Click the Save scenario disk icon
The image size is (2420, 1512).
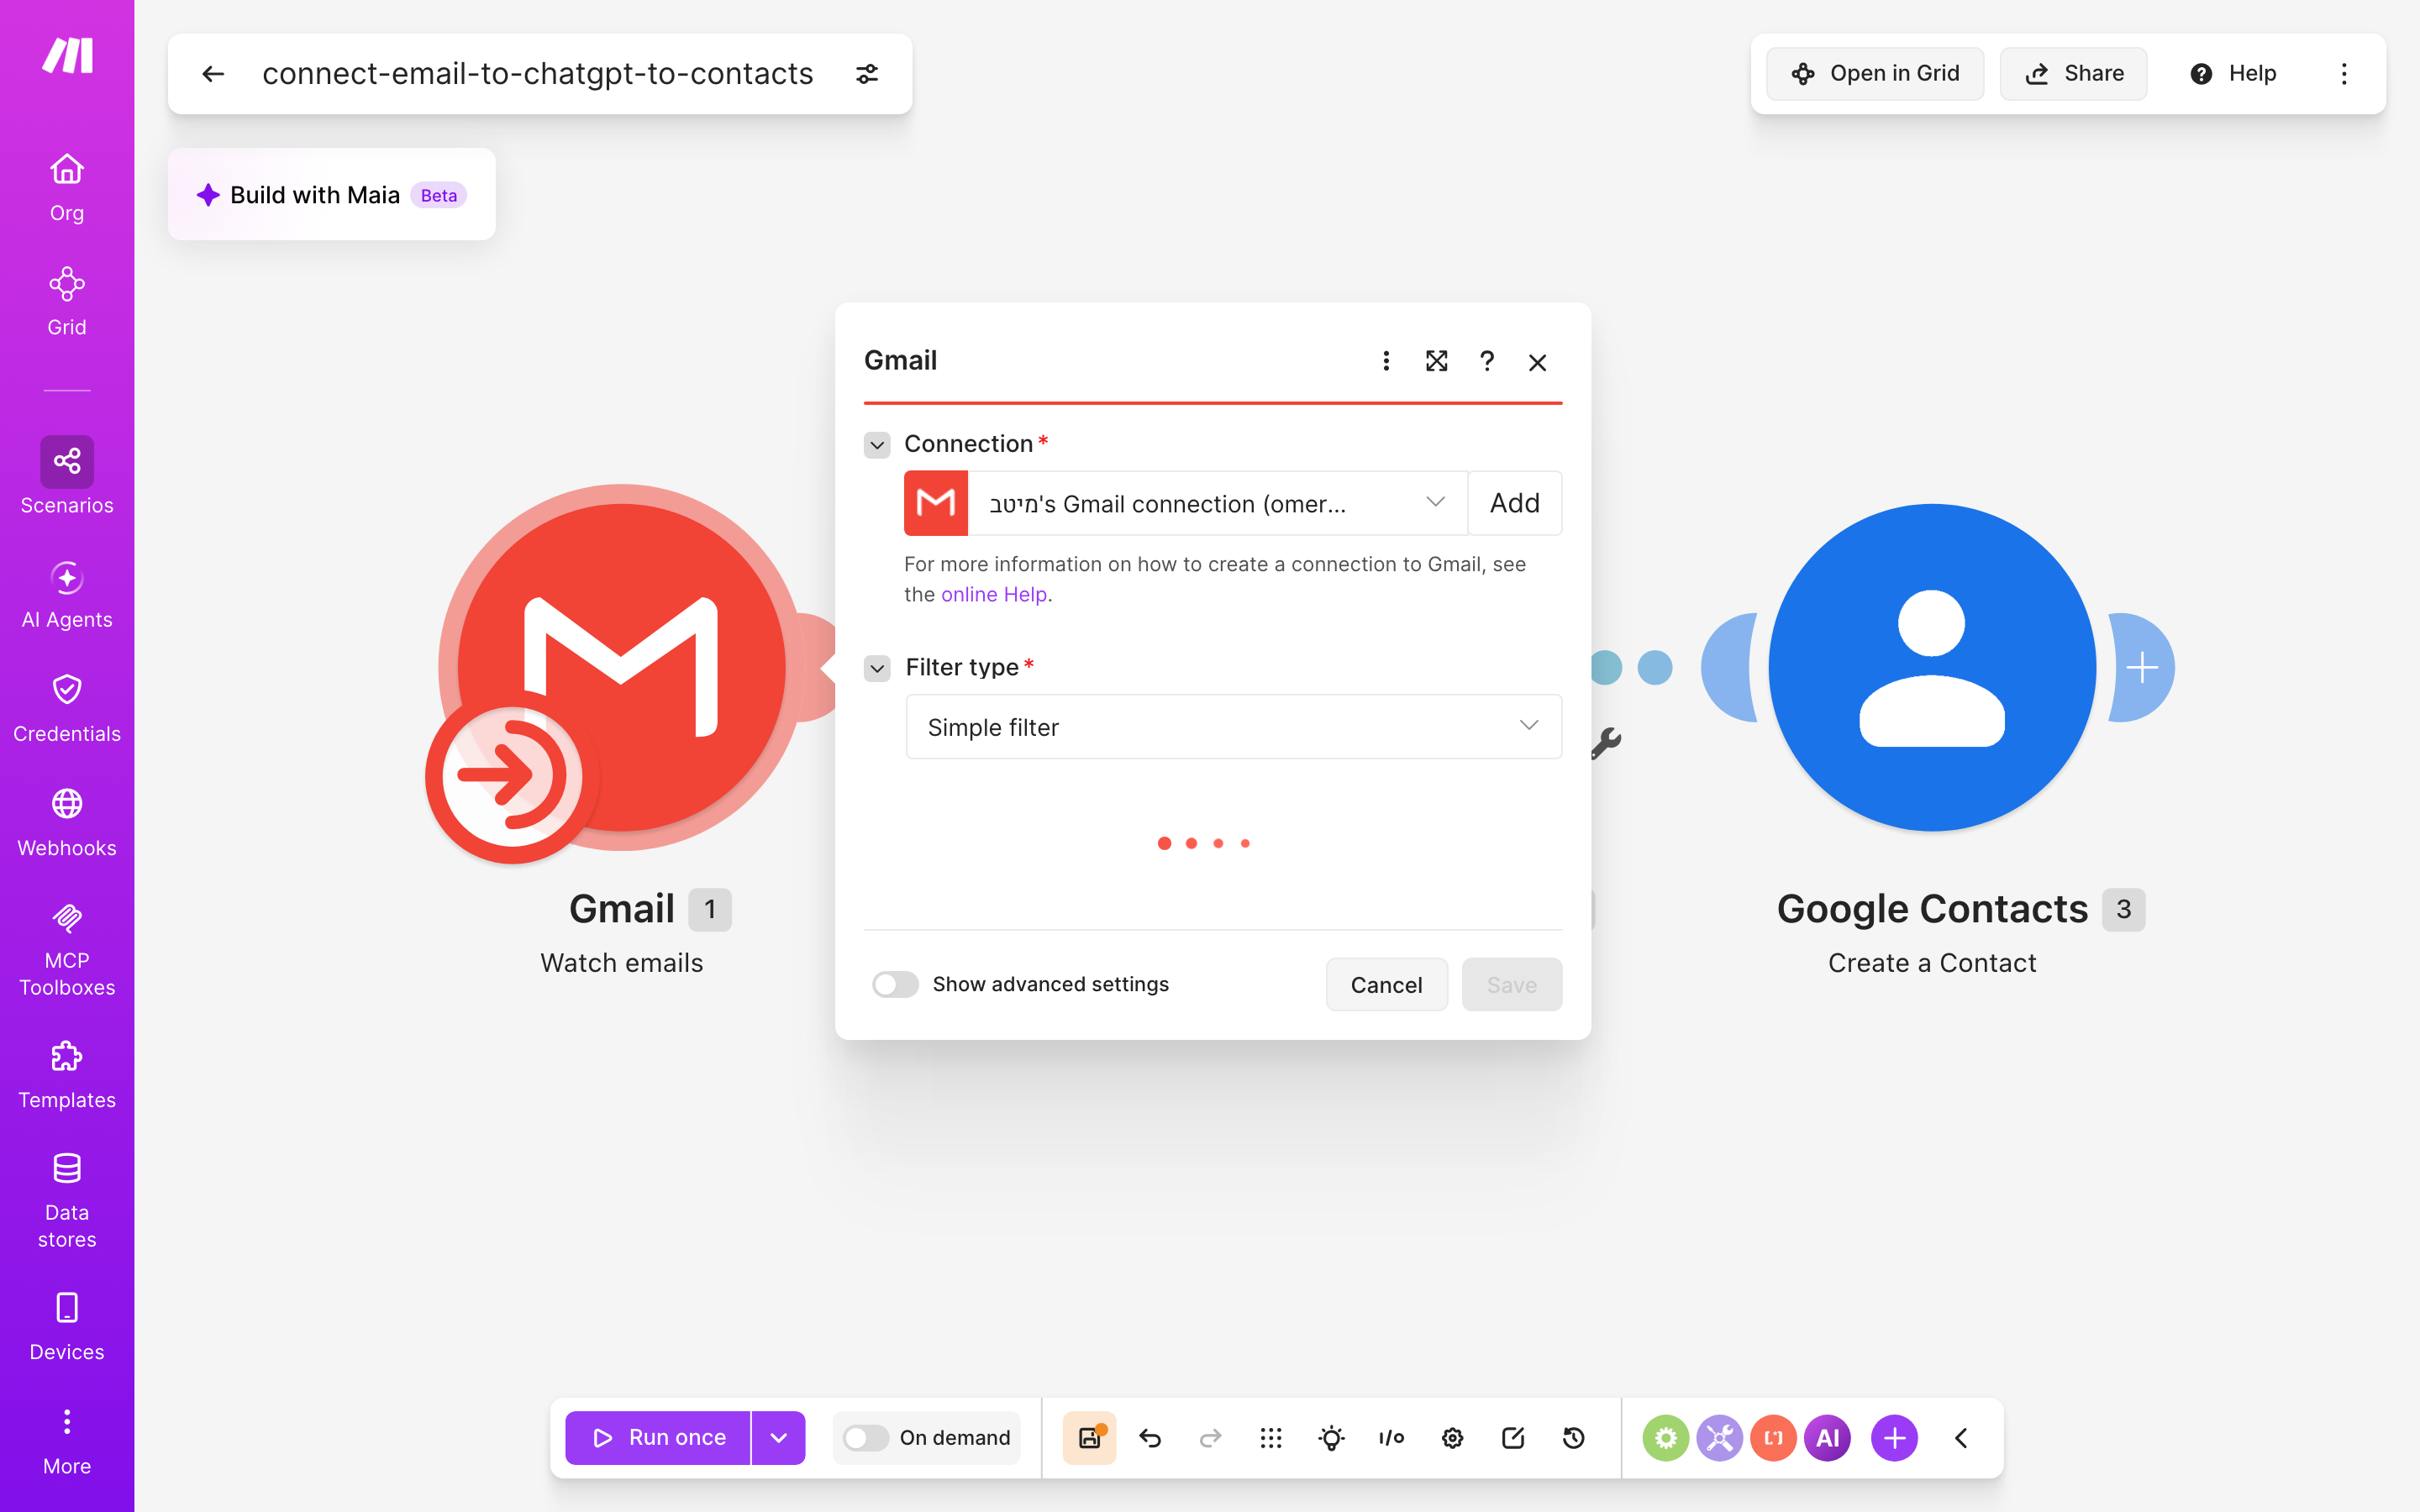pyautogui.click(x=1090, y=1438)
